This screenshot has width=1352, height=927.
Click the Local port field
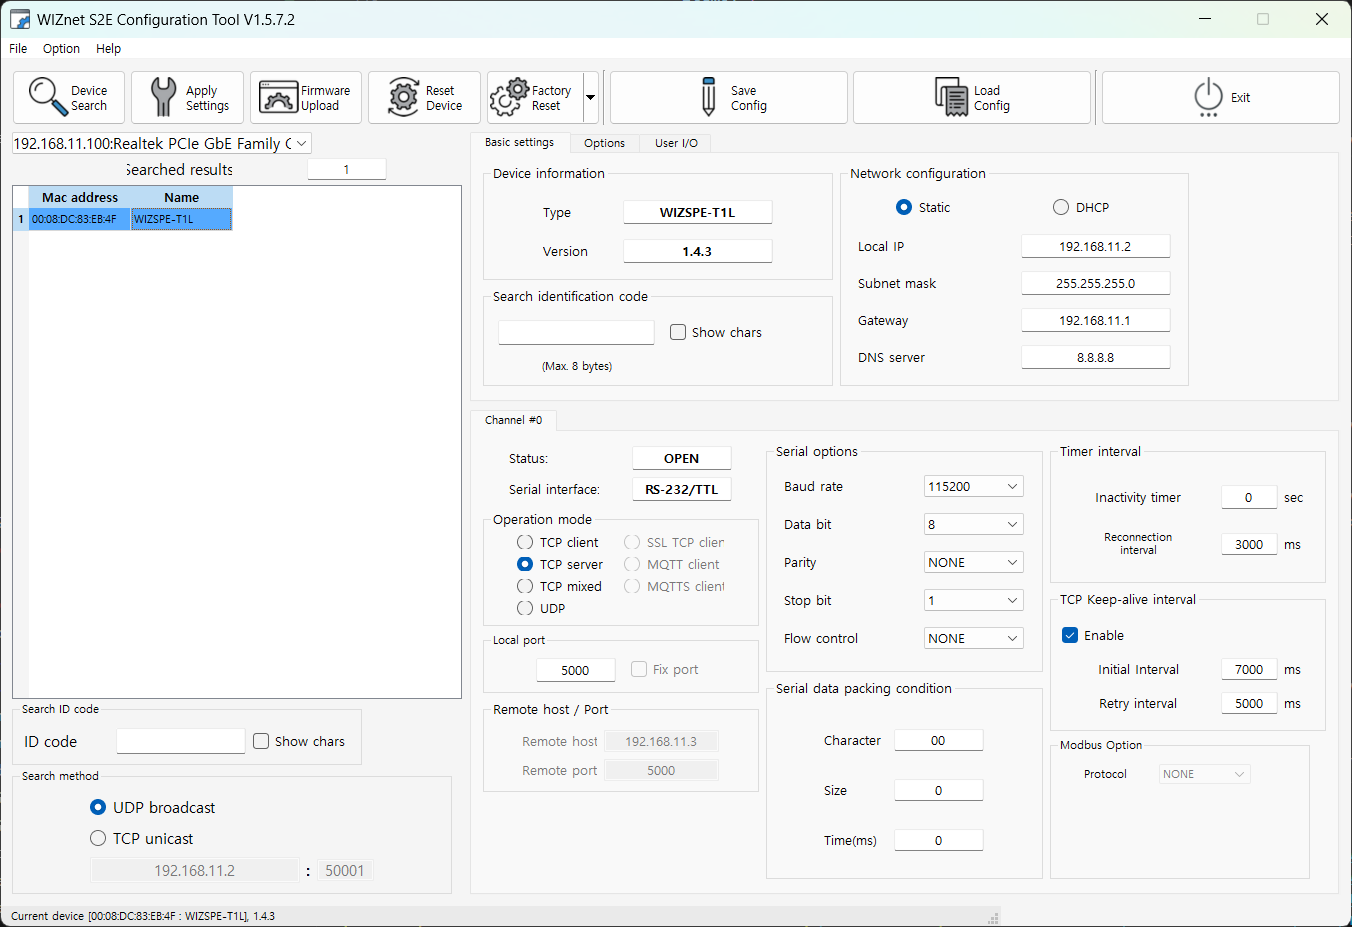[575, 670]
